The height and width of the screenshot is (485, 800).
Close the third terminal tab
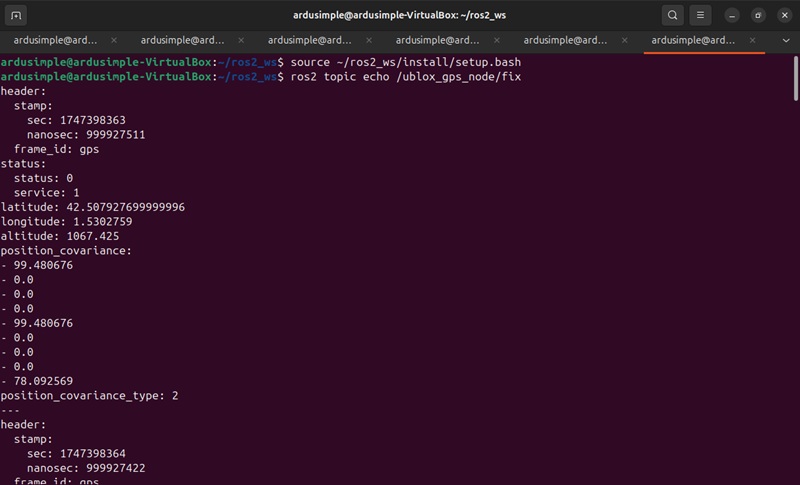tap(369, 40)
